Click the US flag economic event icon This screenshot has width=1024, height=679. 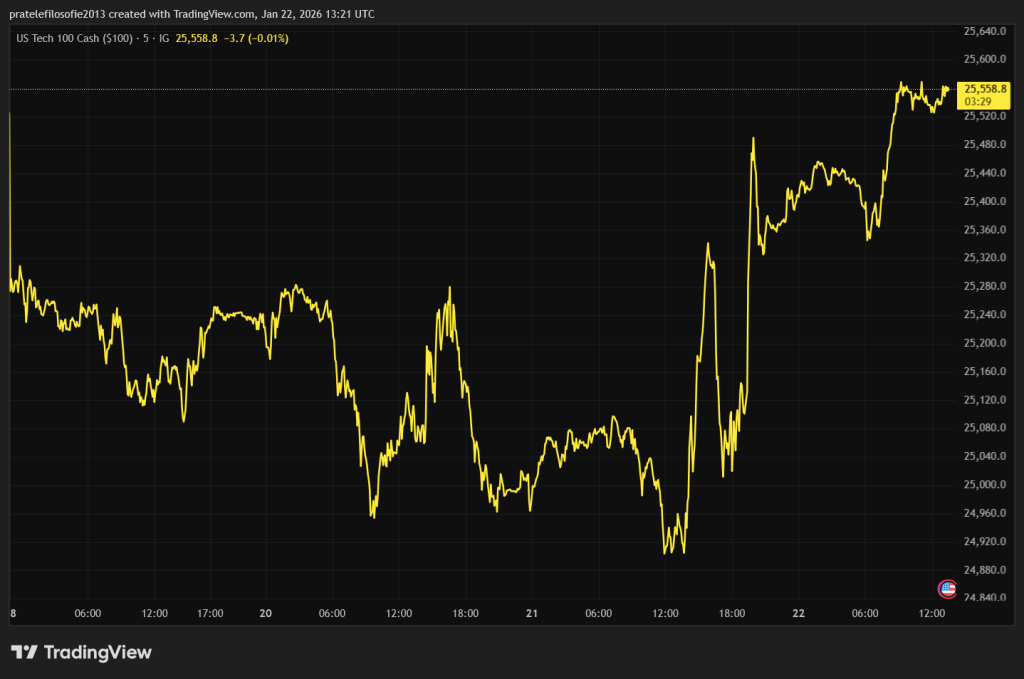[946, 589]
